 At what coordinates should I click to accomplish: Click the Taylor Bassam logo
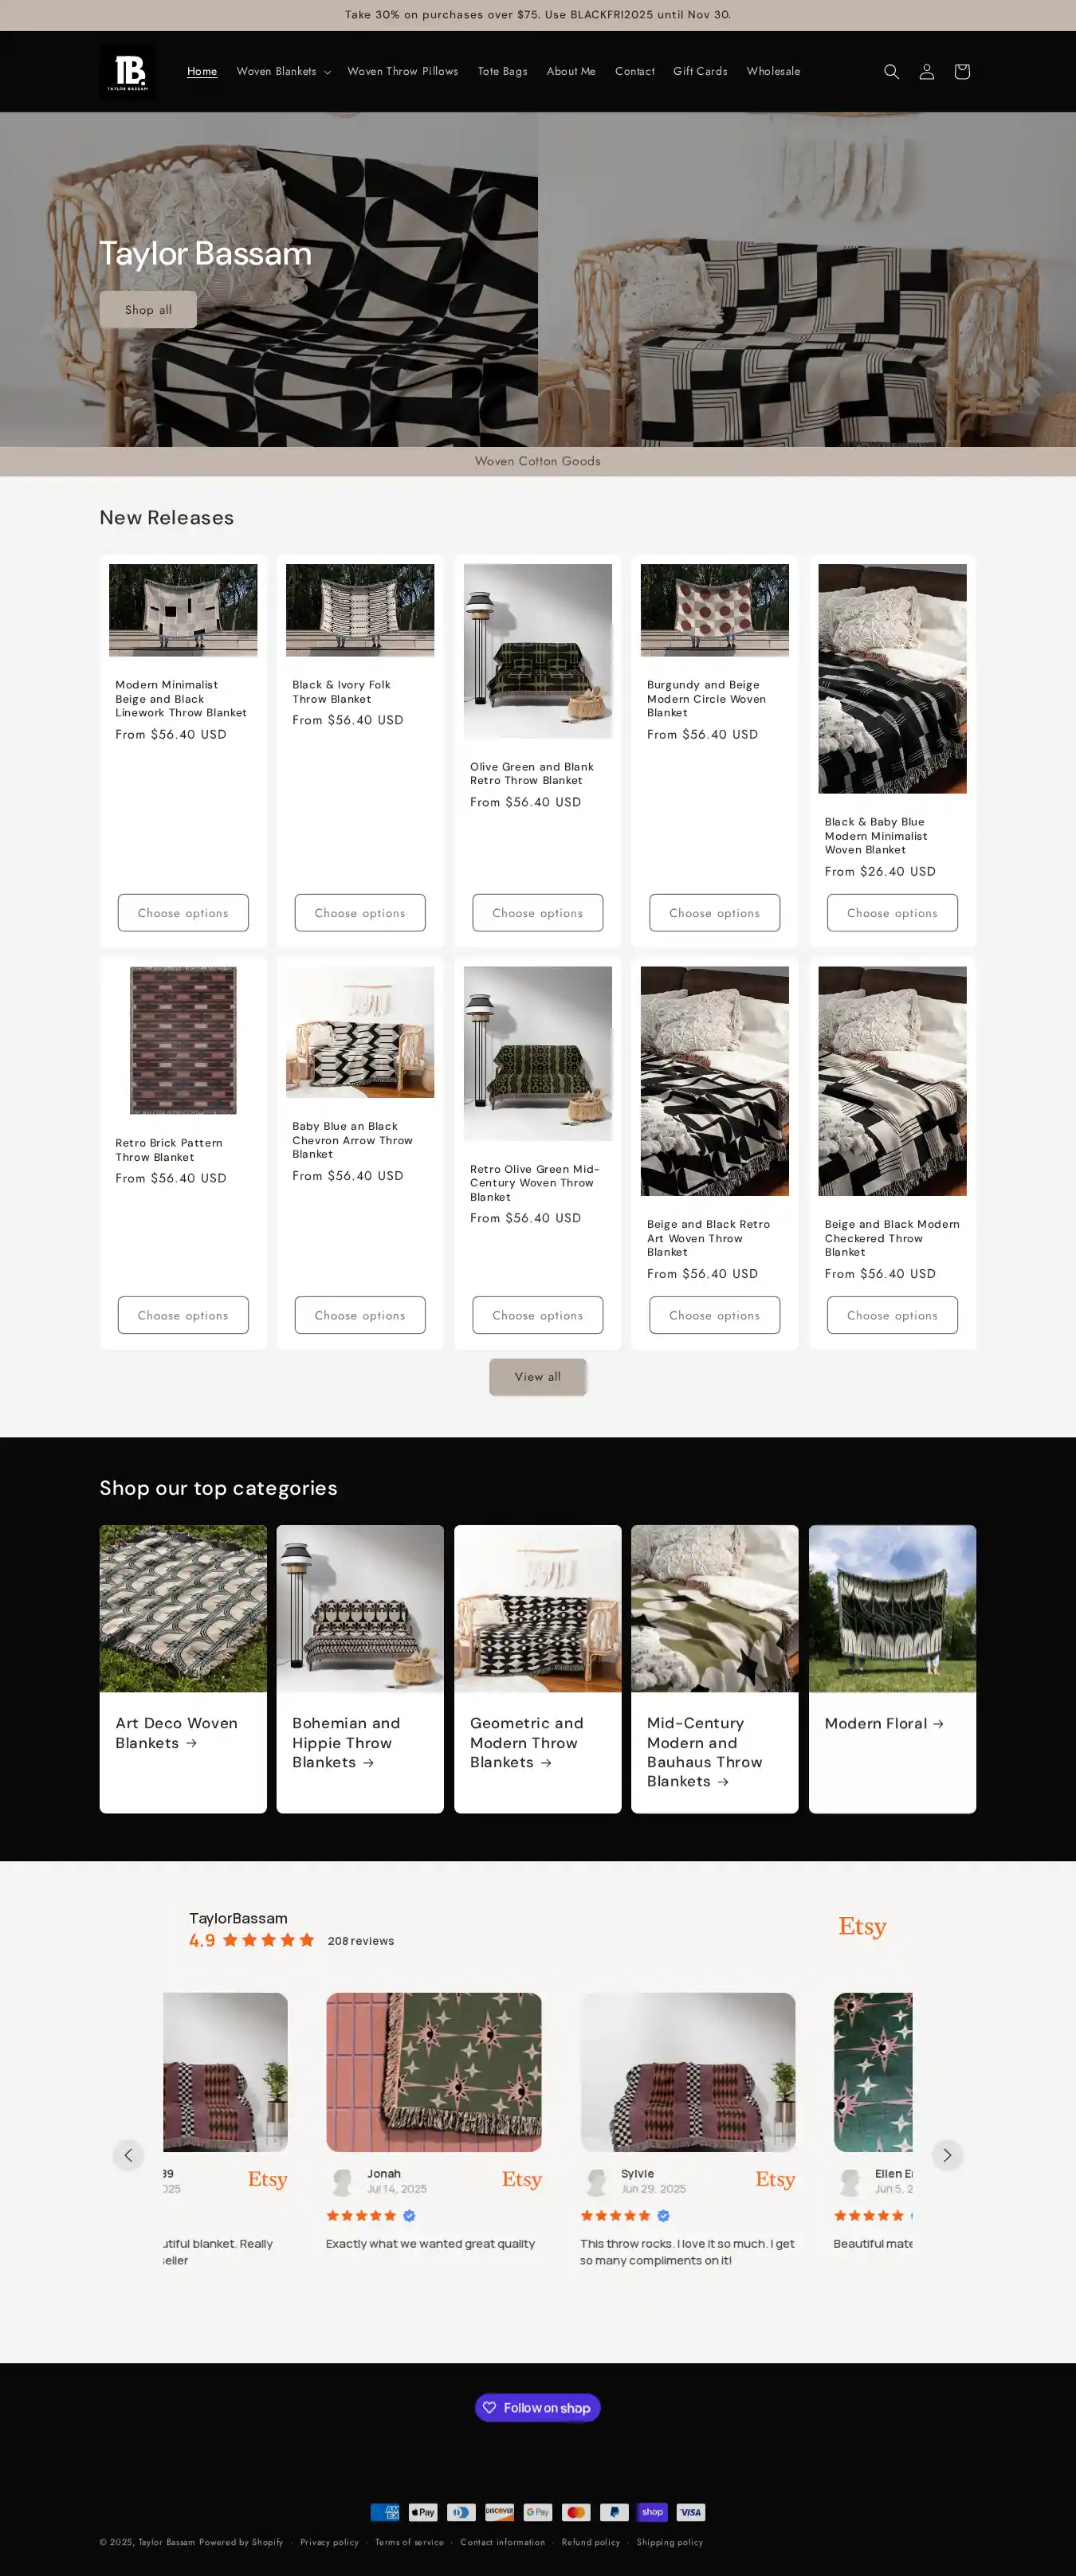point(128,71)
